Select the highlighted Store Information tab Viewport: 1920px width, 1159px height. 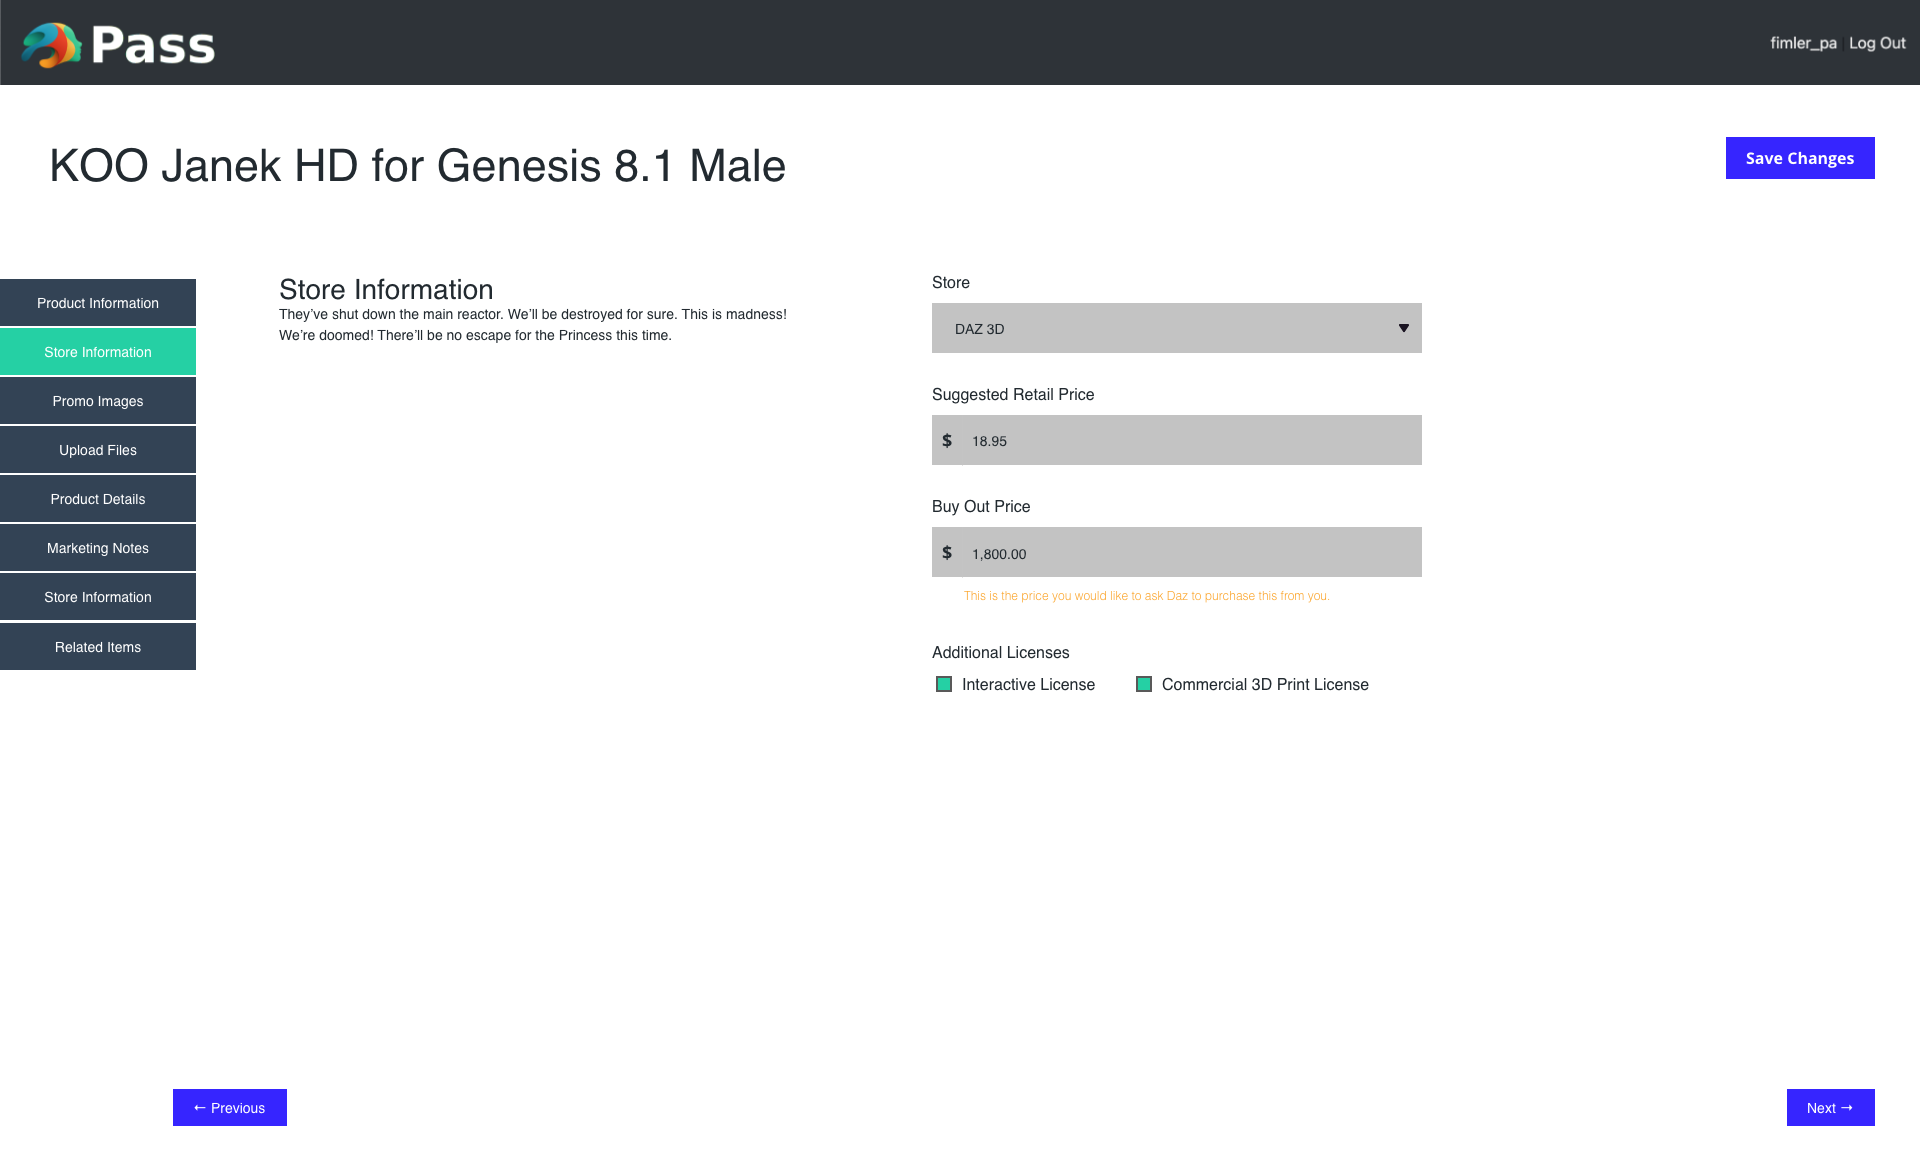click(98, 352)
